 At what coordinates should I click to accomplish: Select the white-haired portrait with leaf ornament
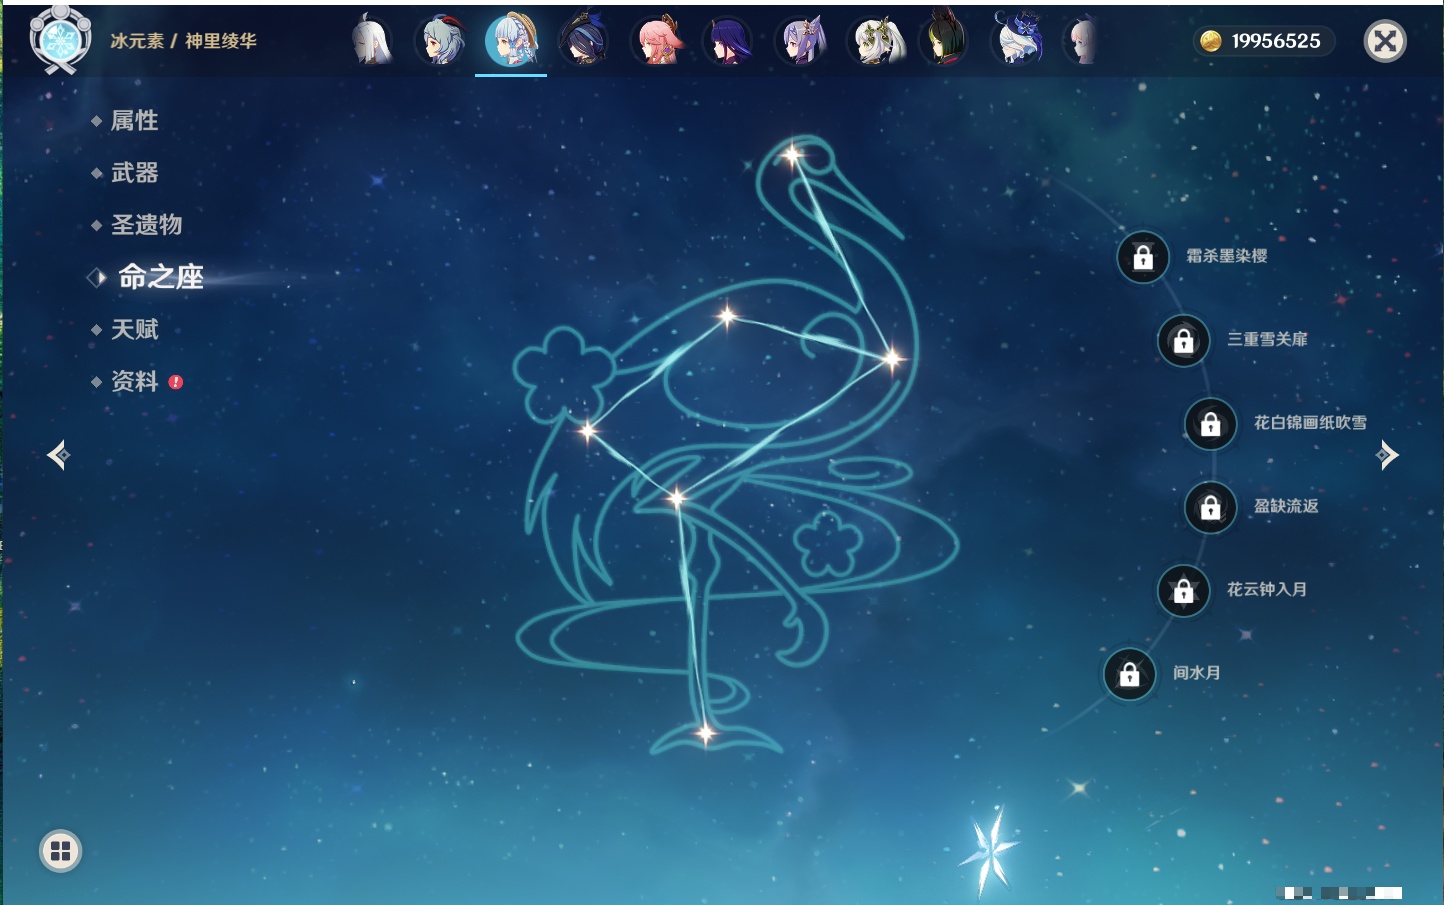(x=876, y=41)
